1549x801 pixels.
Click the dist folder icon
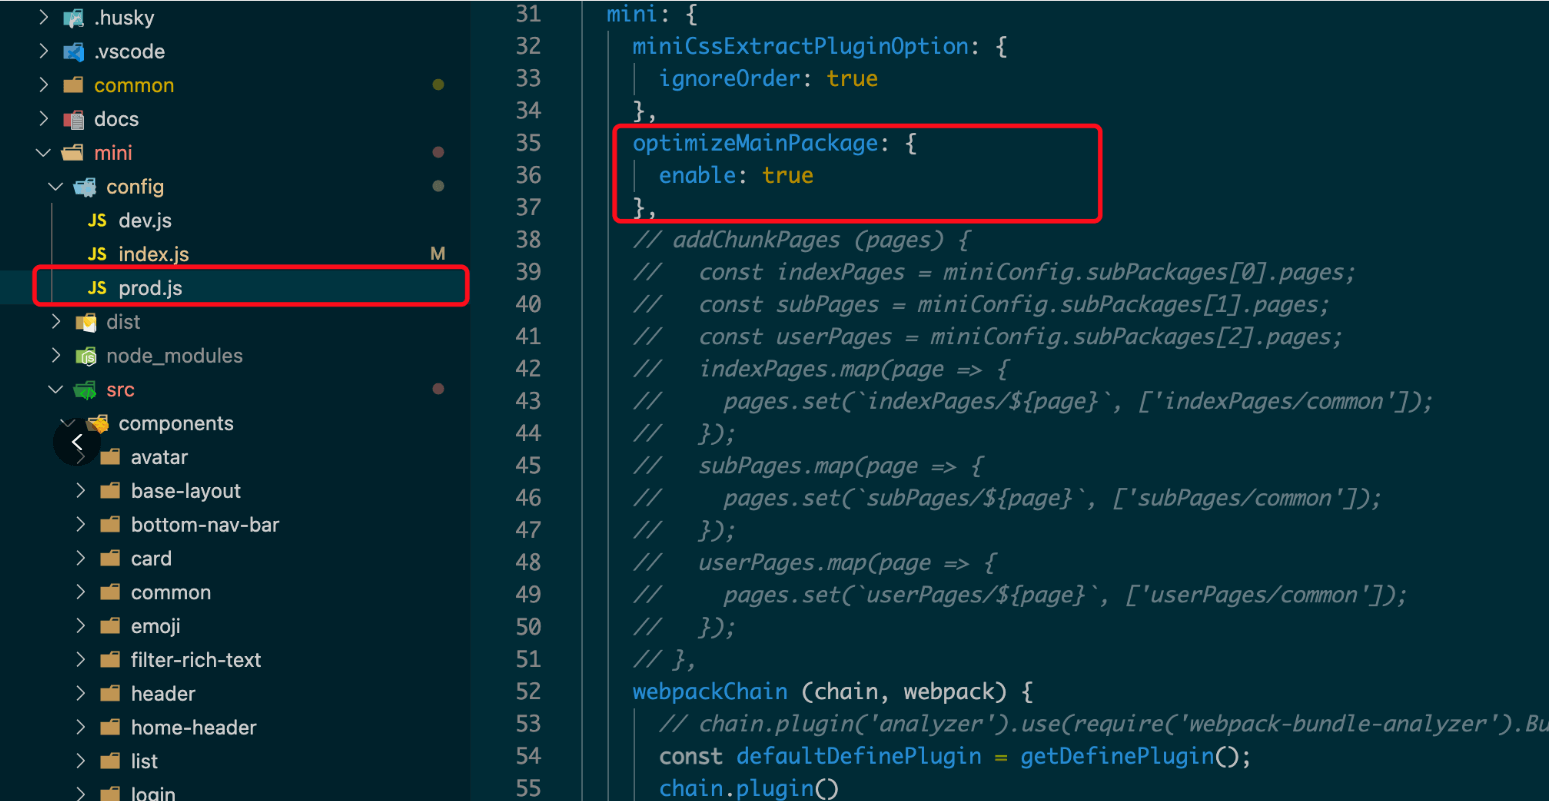tap(86, 322)
